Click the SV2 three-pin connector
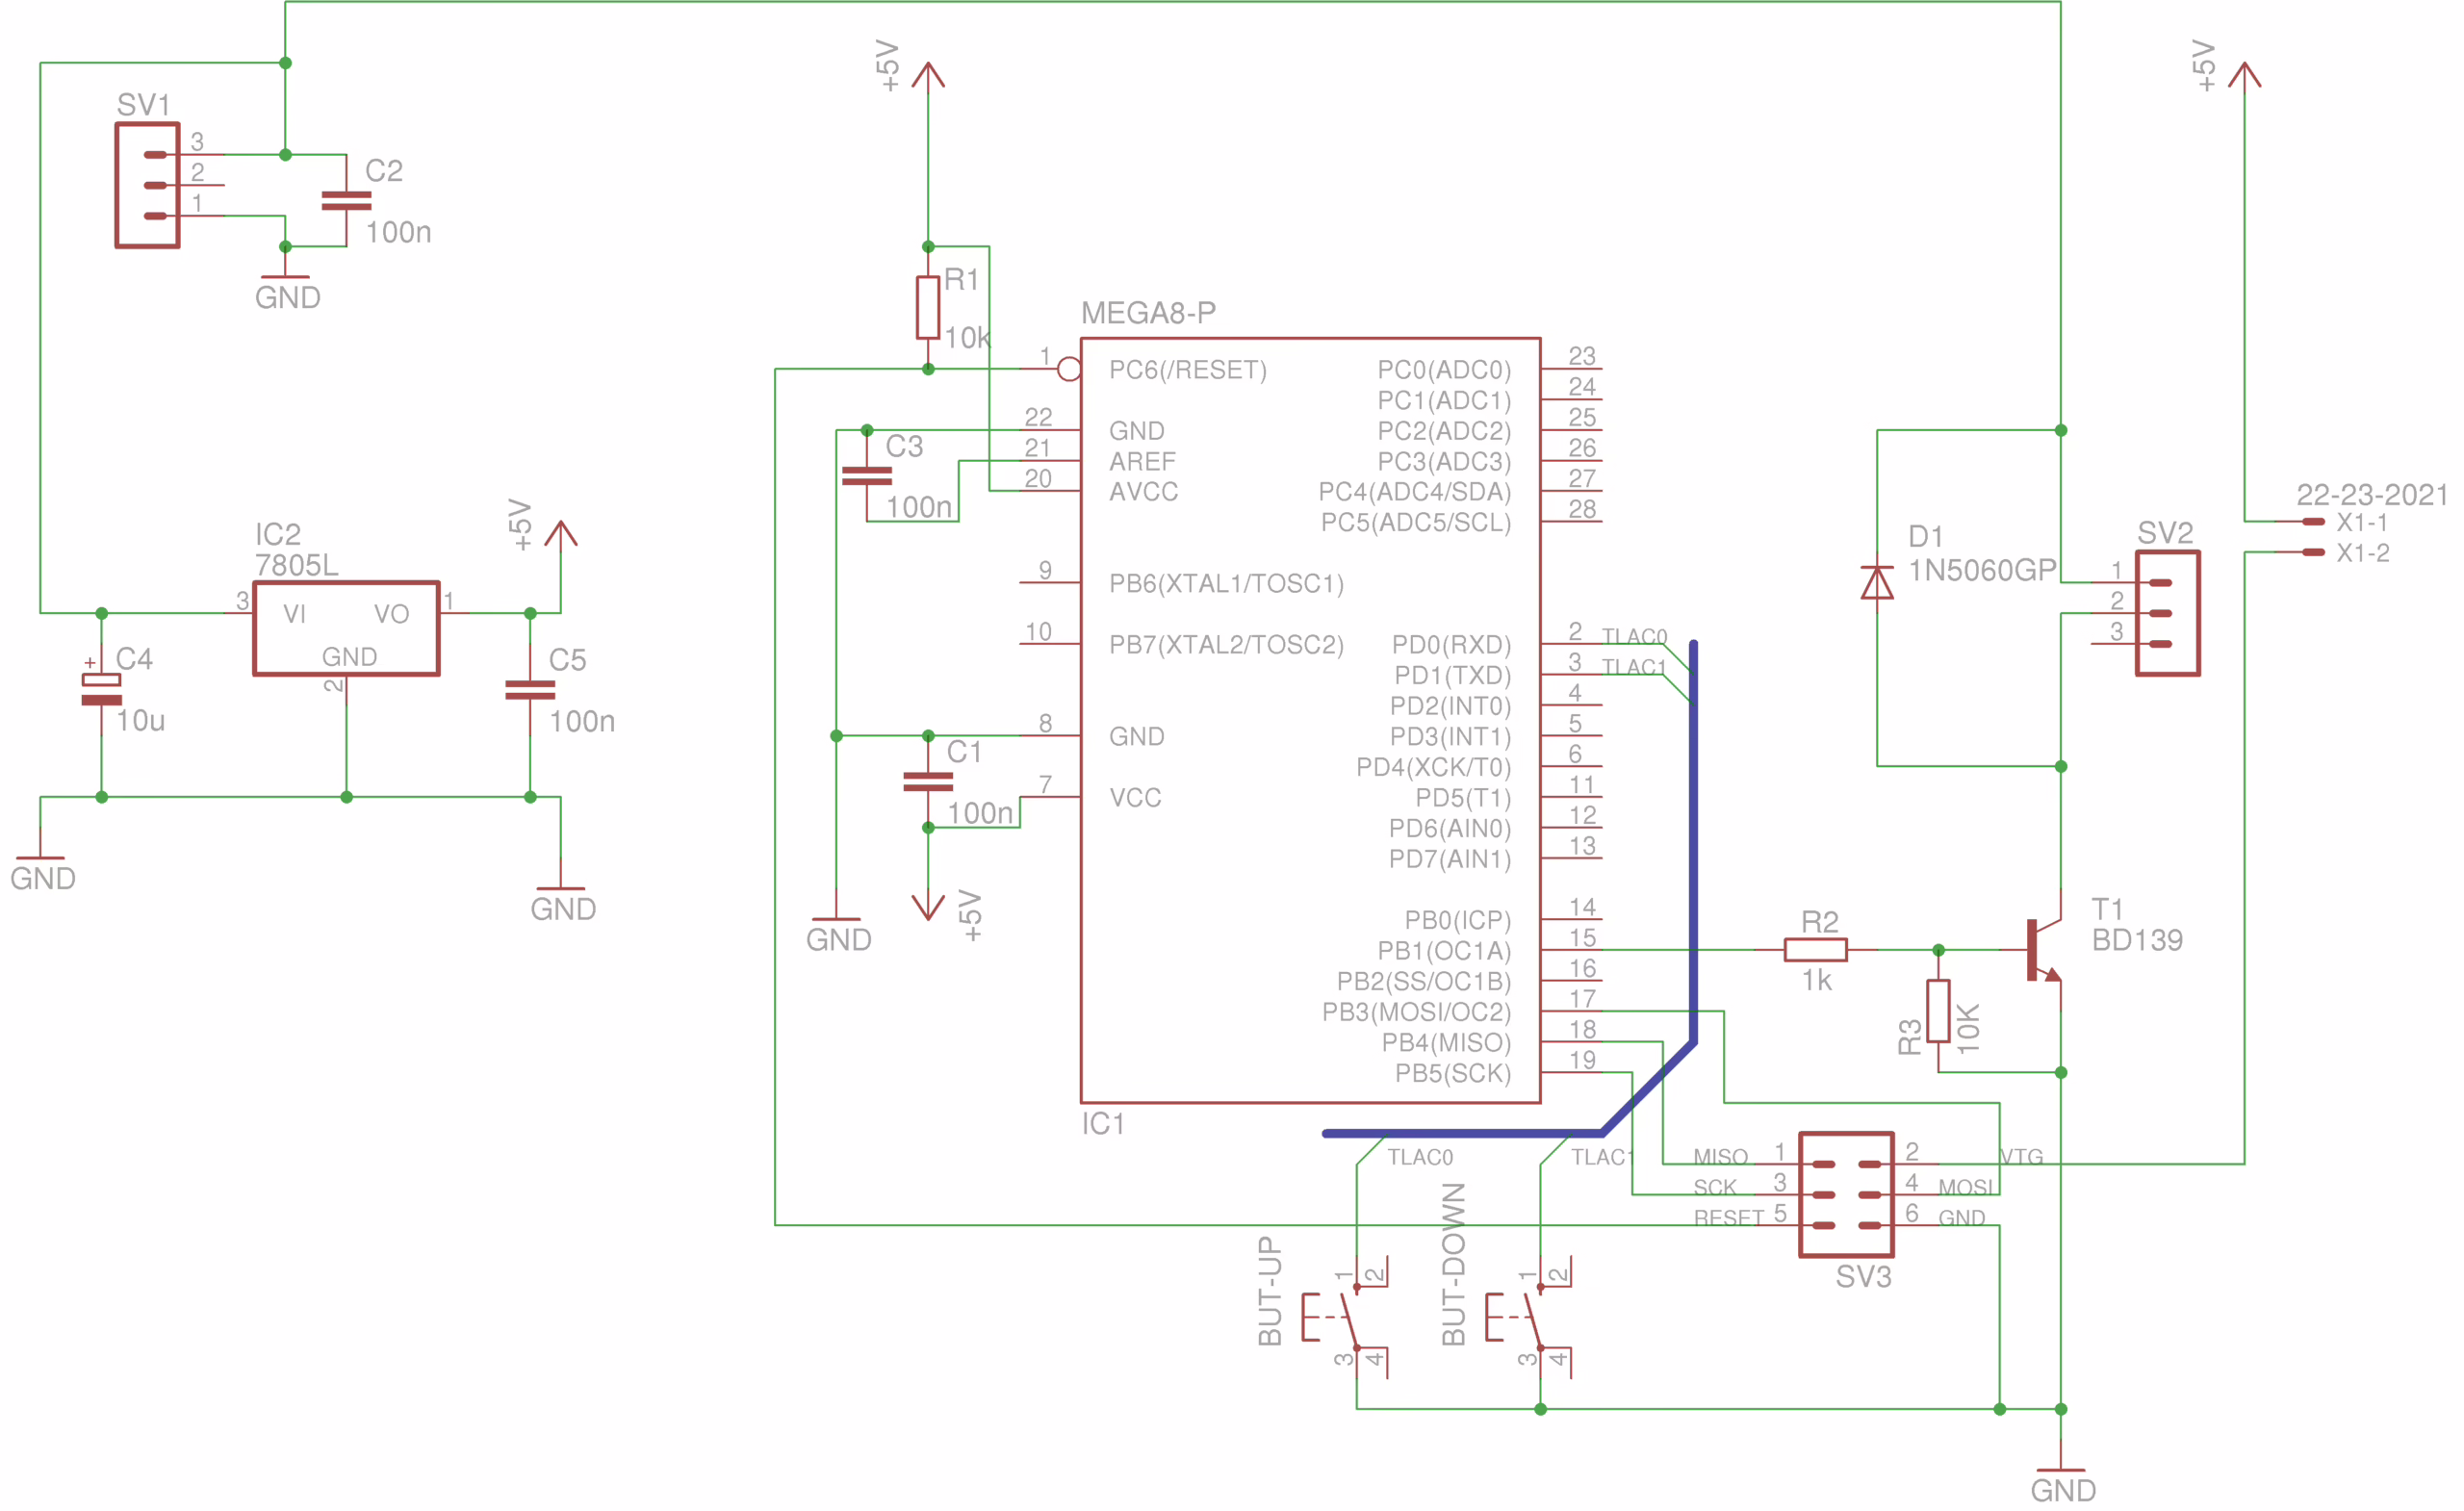The height and width of the screenshot is (1511, 2464). 2167,613
